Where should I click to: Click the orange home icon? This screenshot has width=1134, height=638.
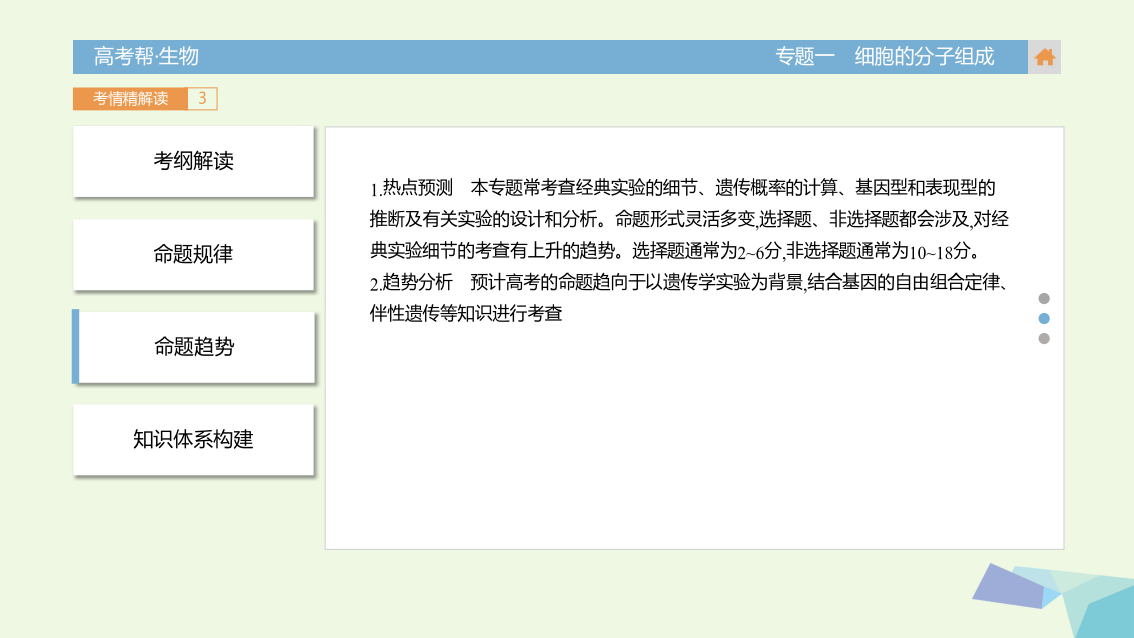point(1044,57)
